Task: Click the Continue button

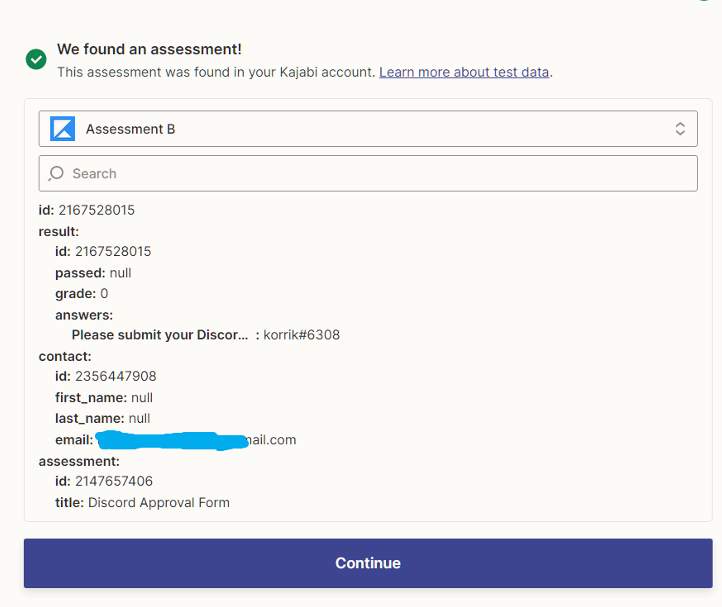Action: [368, 563]
